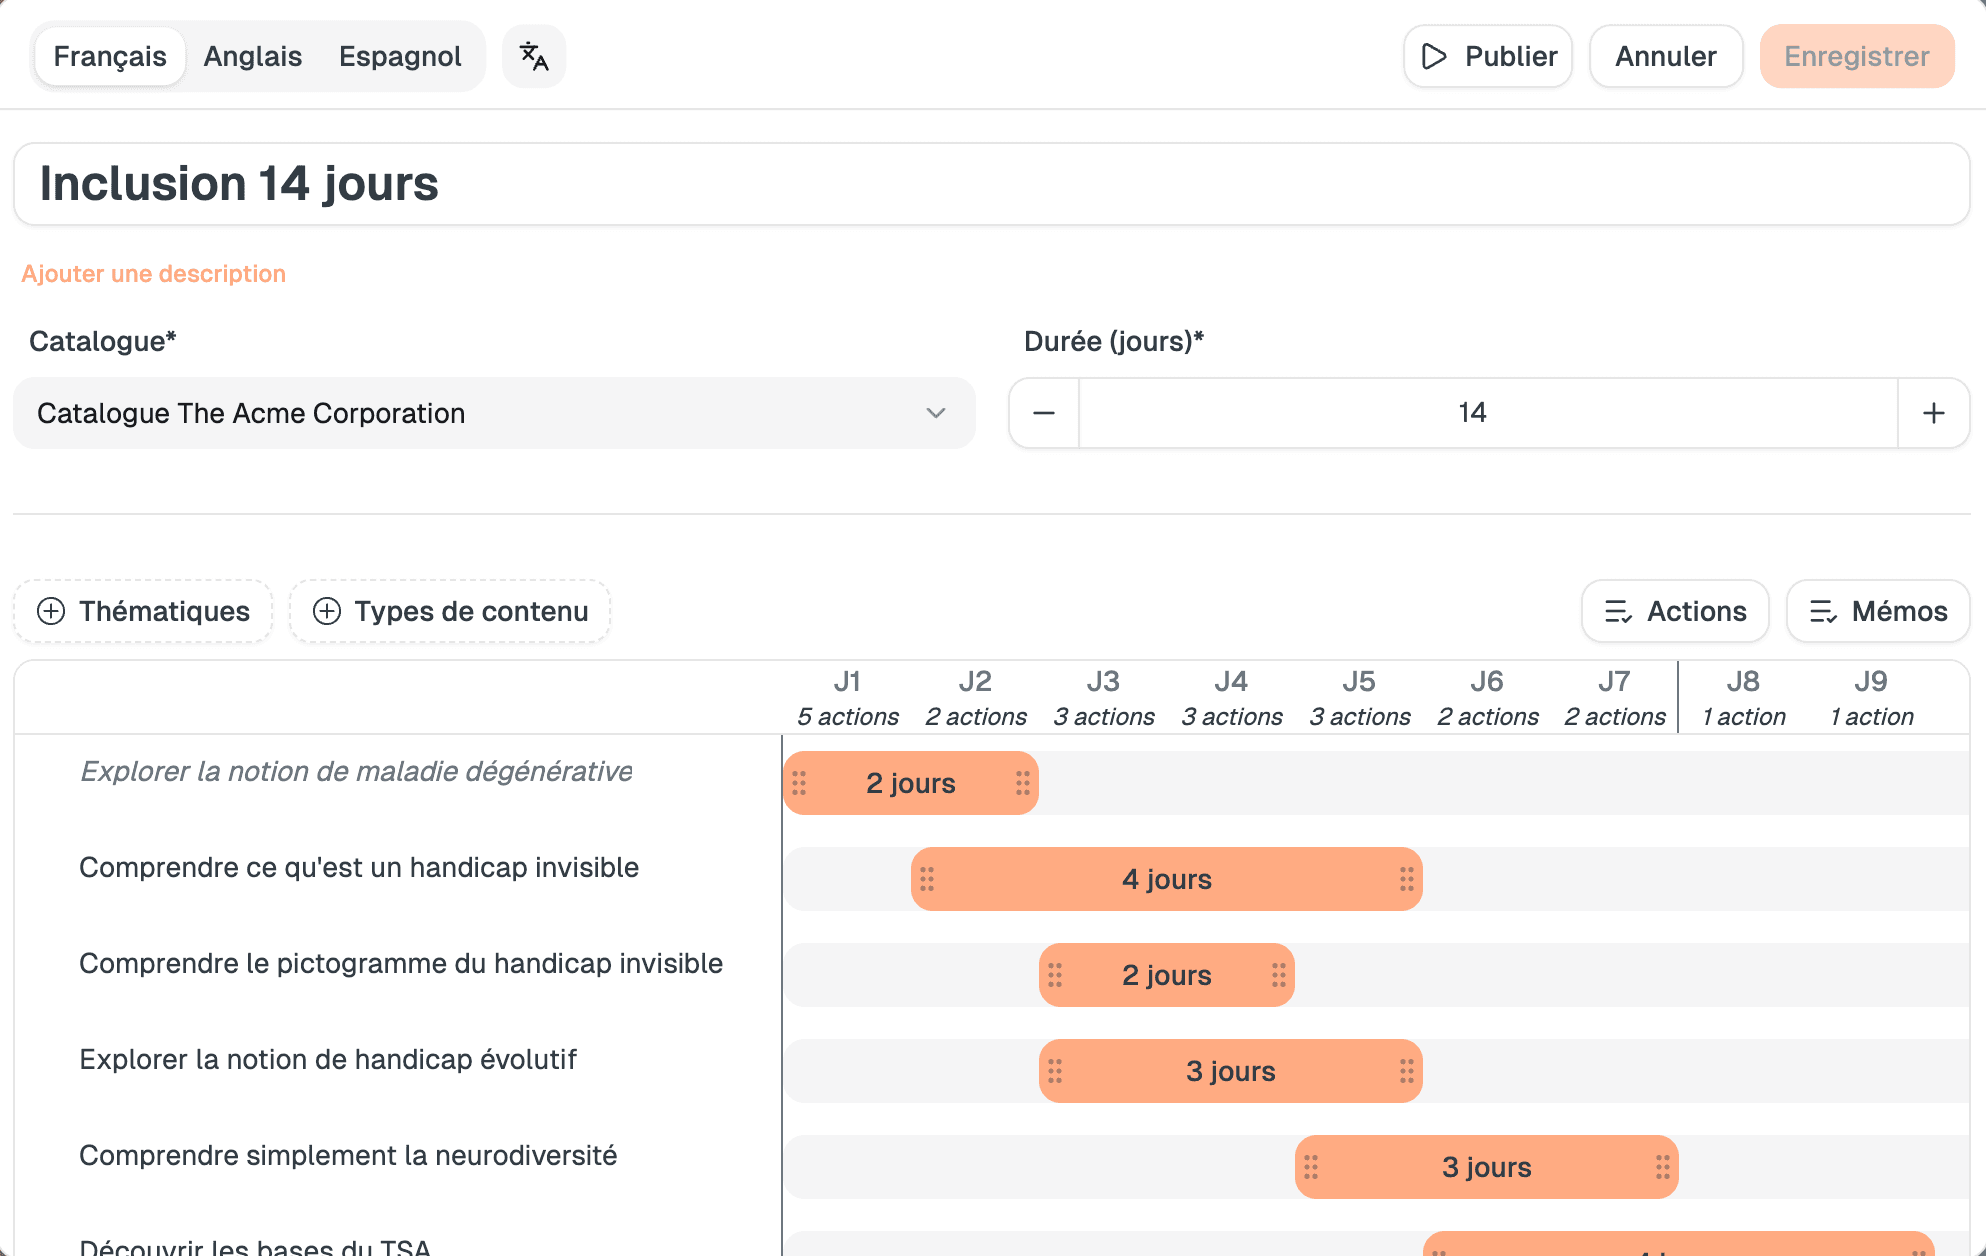Click the 3 jours bar for handicap évolutif

coord(1231,1071)
